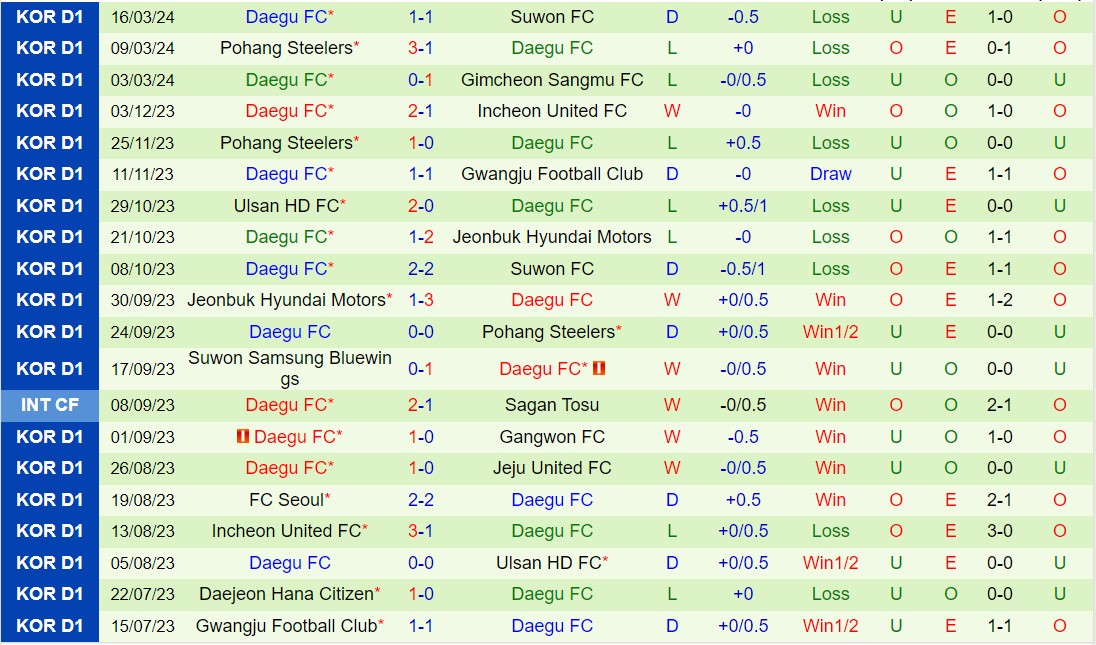This screenshot has height=645, width=1096.
Task: Click Suwon Samsung Bluewings team name
Action: 290,368
